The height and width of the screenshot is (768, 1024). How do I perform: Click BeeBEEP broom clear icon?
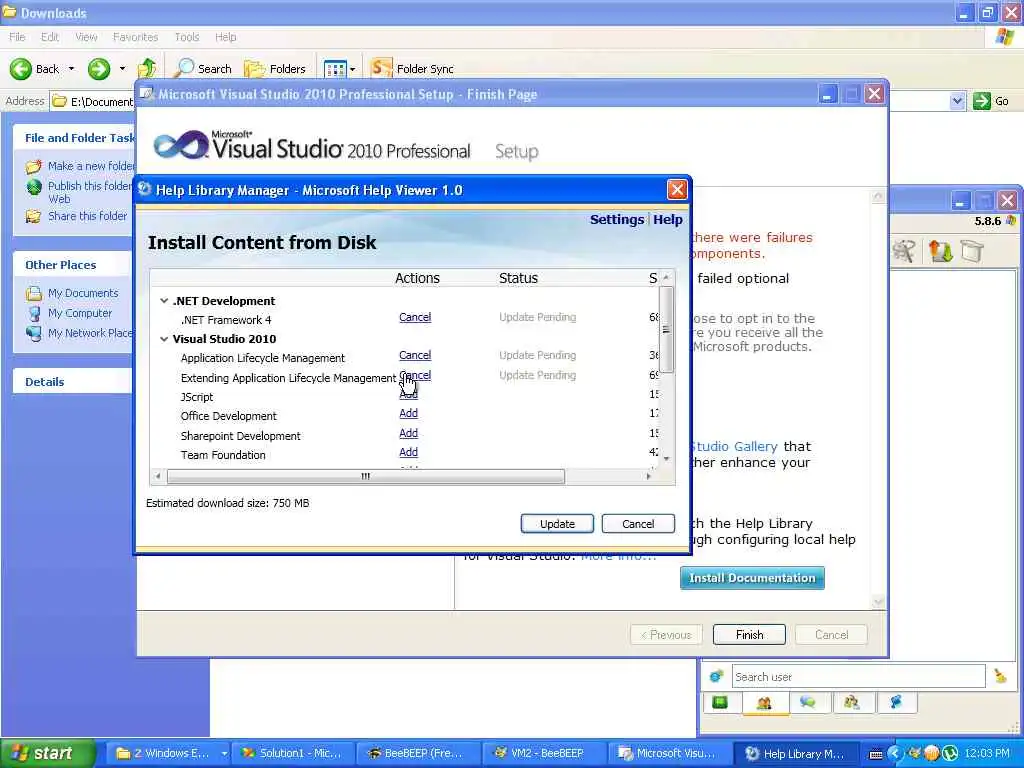point(1000,677)
